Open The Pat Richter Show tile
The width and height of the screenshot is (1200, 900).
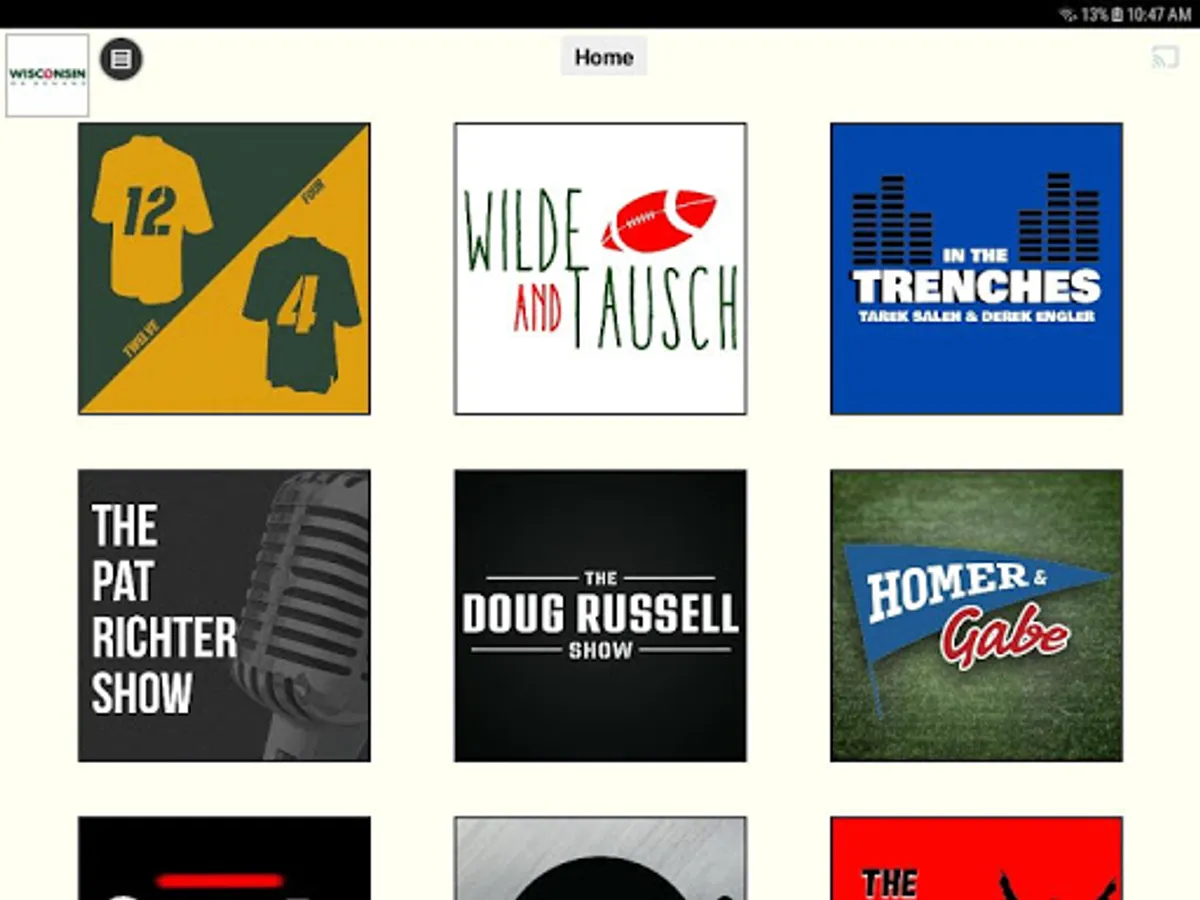224,615
